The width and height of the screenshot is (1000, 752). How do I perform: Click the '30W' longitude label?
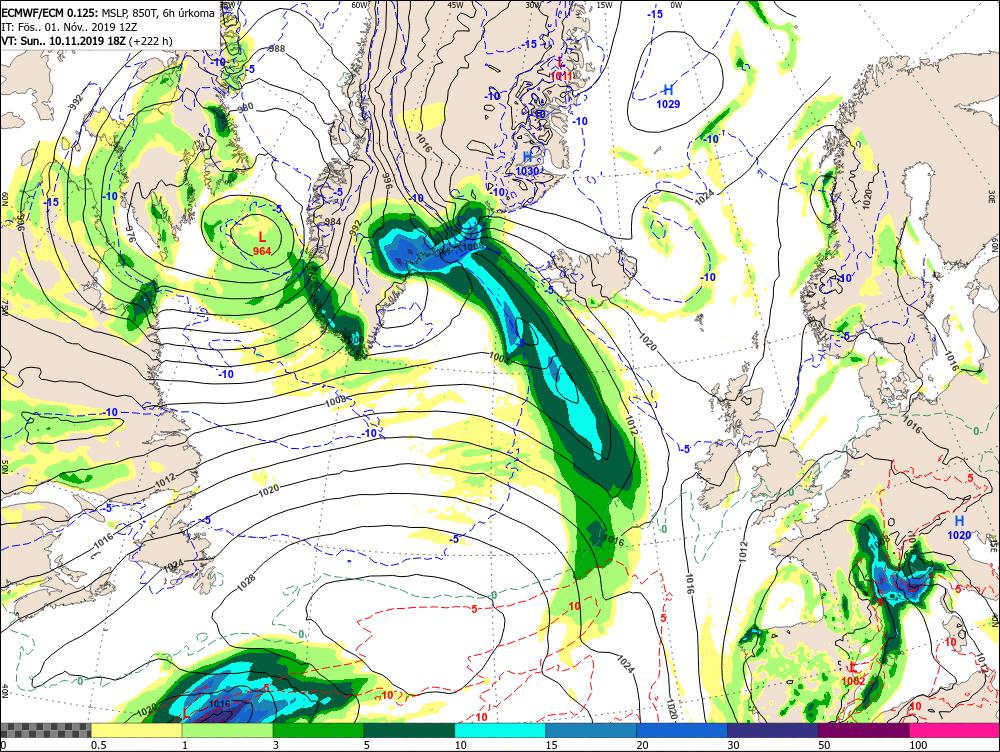click(x=533, y=5)
